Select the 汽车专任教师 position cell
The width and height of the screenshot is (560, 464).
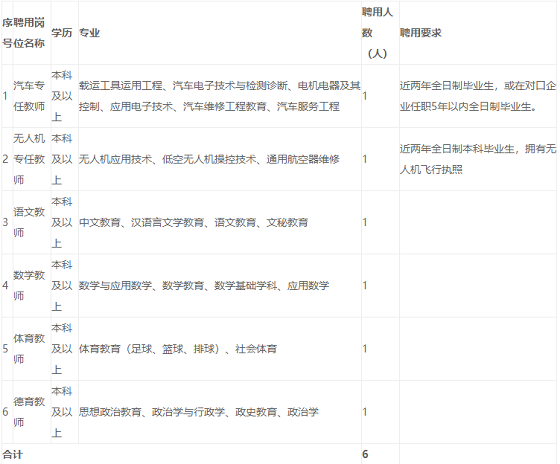[29, 96]
